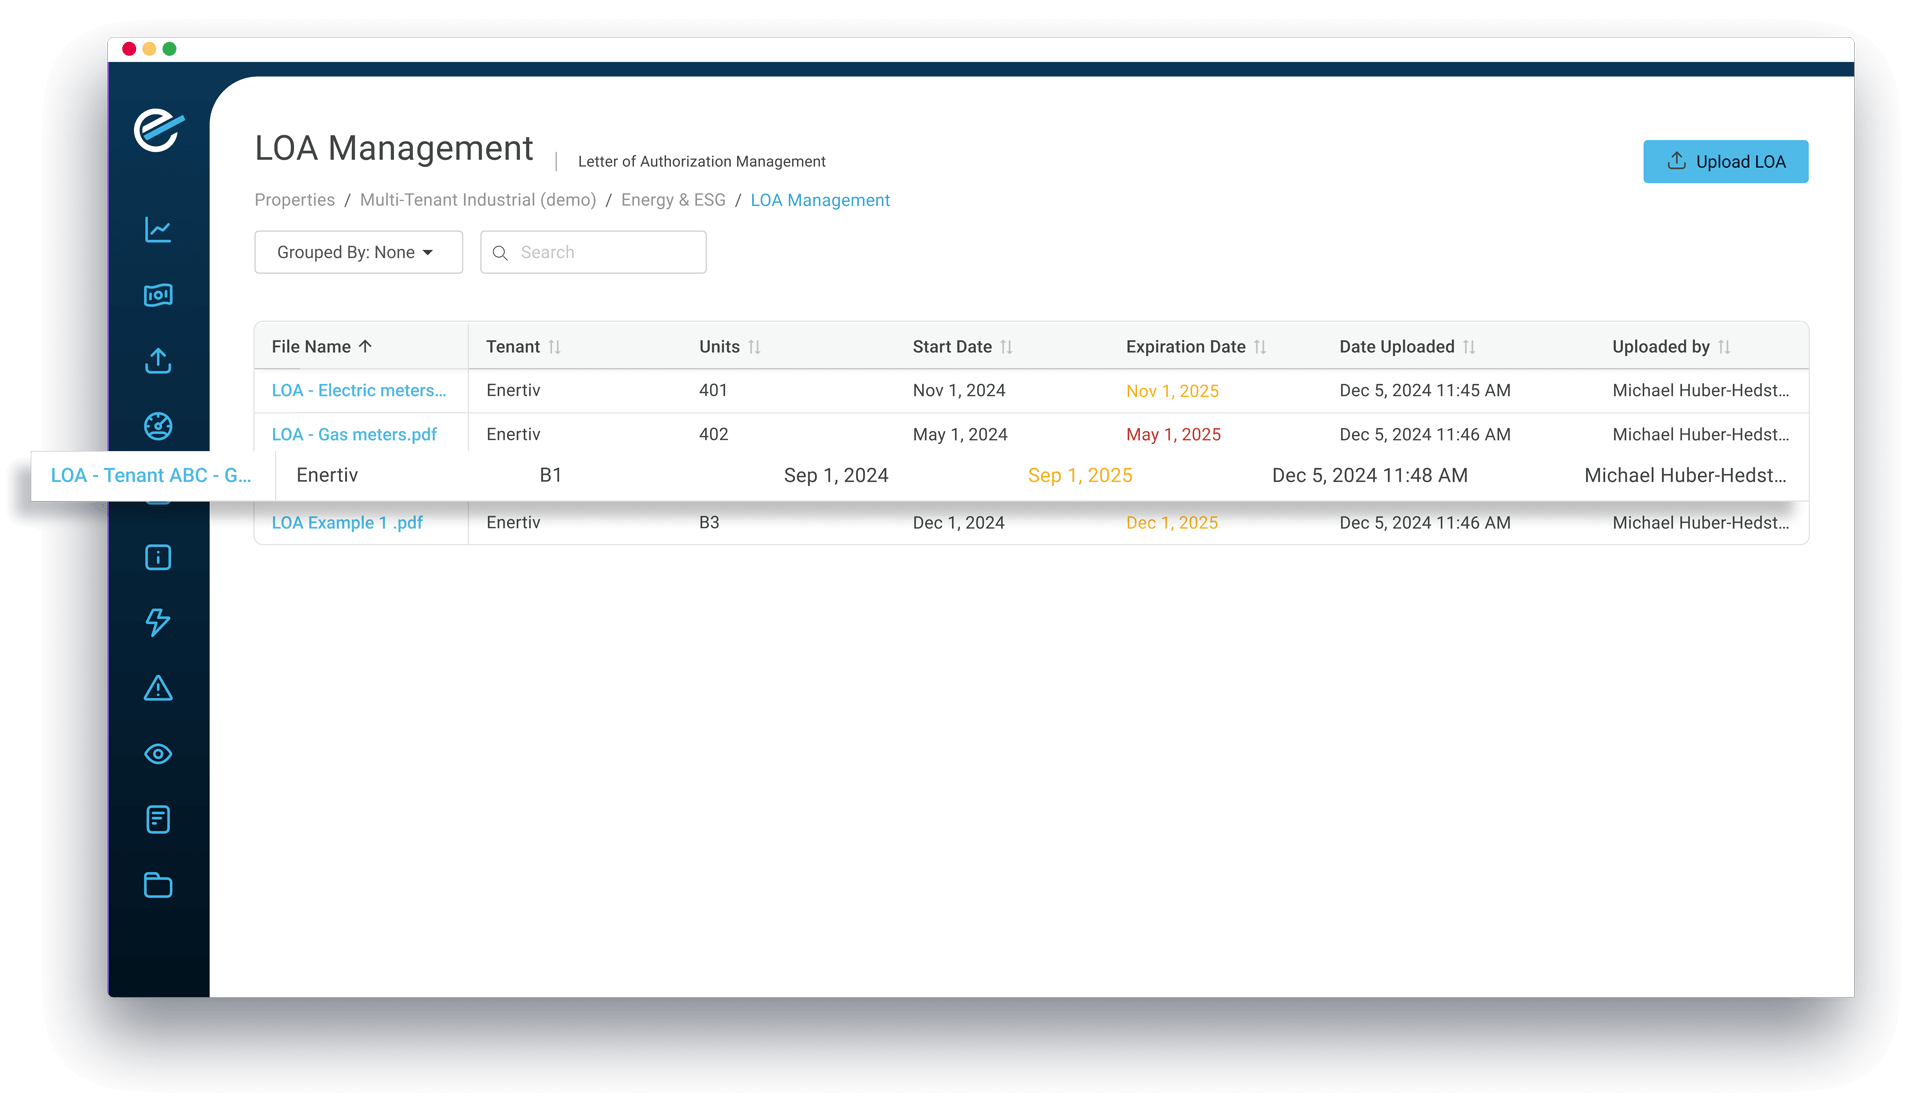This screenshot has width=1920, height=1111.
Task: Open the upload arrow sidebar icon
Action: point(158,361)
